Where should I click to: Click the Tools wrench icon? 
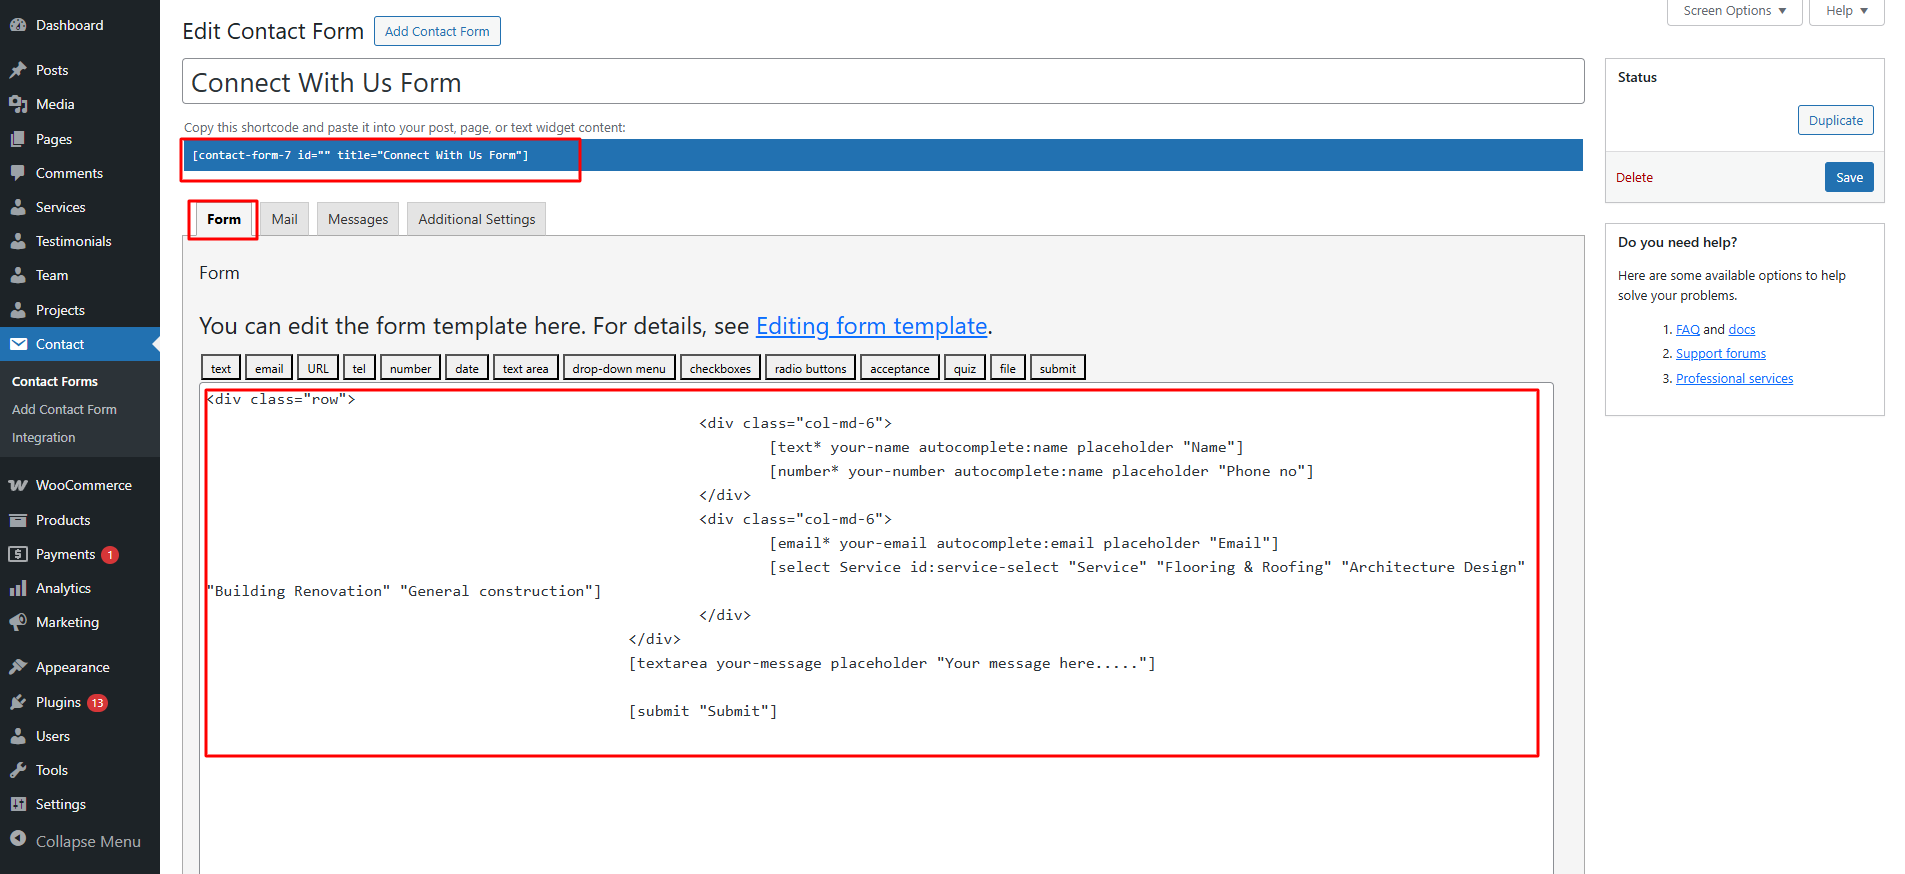pos(18,770)
